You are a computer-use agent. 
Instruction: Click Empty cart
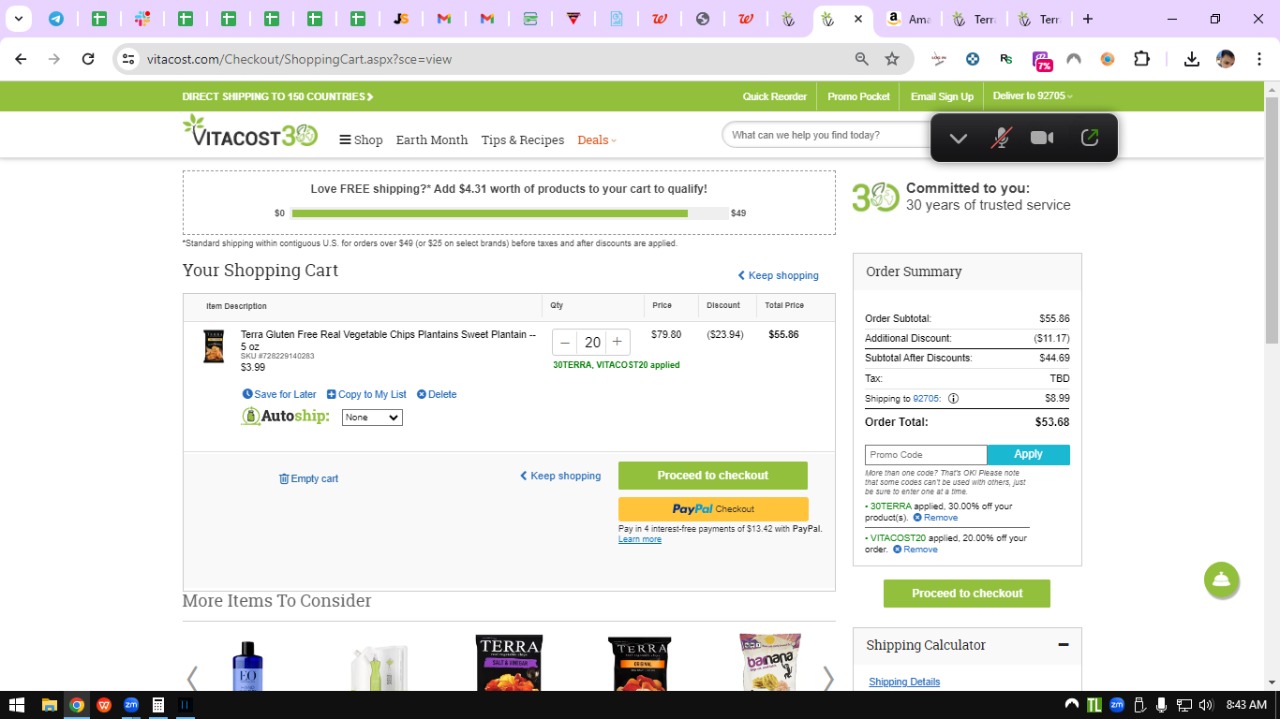click(x=308, y=478)
